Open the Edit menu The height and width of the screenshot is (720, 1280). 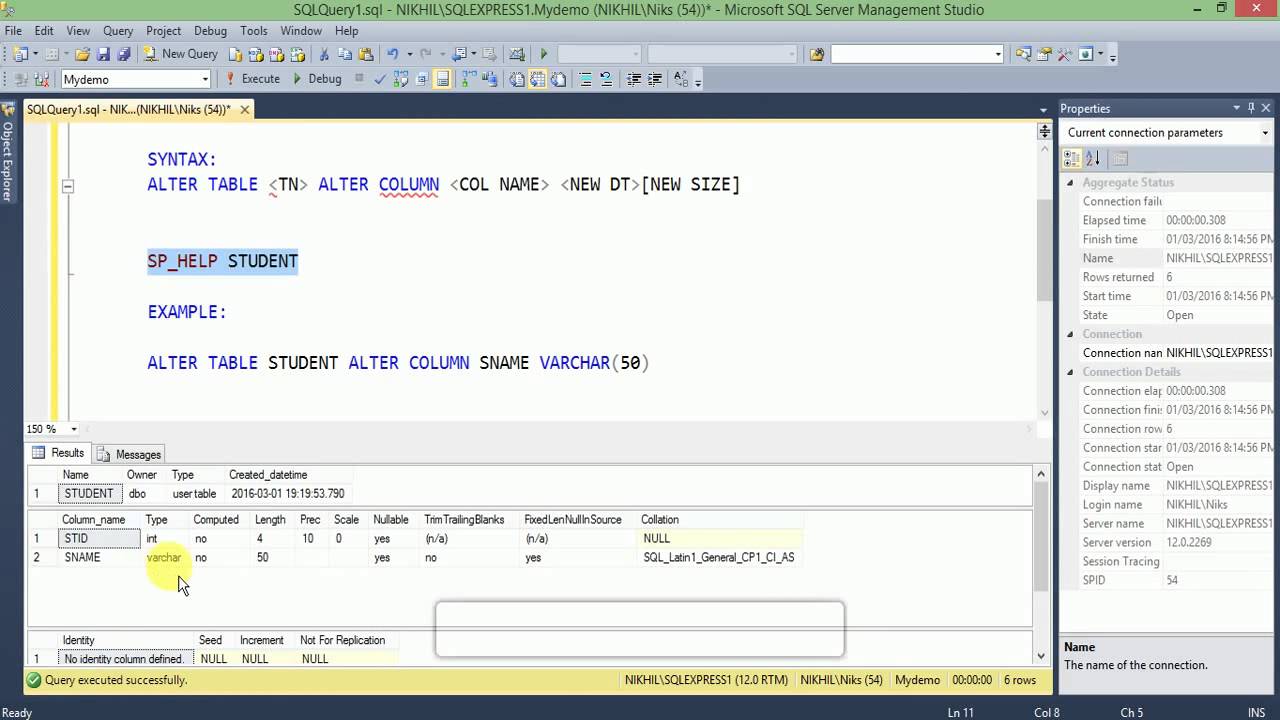click(x=44, y=31)
